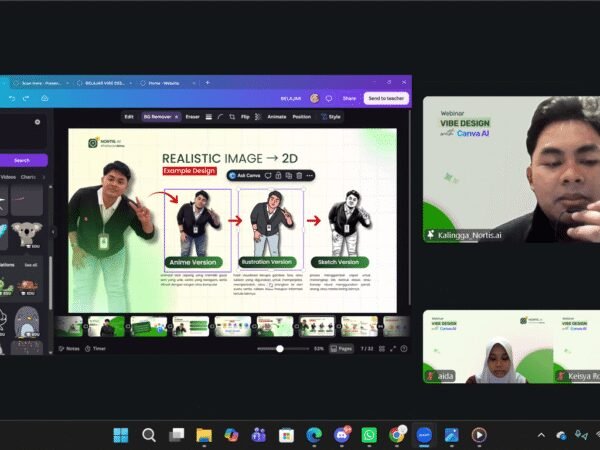Enter fullscreen presentation mode
This screenshot has height=450, width=600.
point(393,349)
